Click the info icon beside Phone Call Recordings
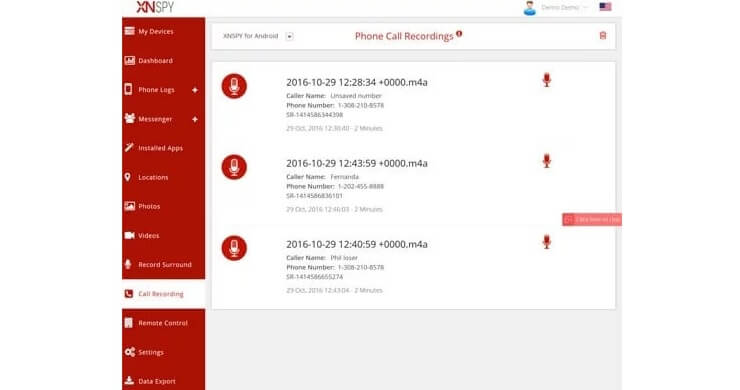 [459, 34]
